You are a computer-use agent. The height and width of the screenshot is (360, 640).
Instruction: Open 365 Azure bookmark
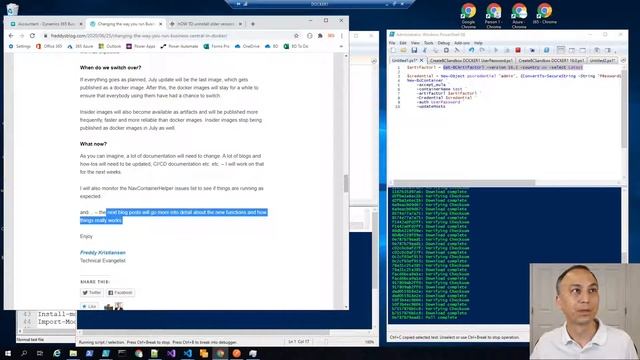click(80, 47)
